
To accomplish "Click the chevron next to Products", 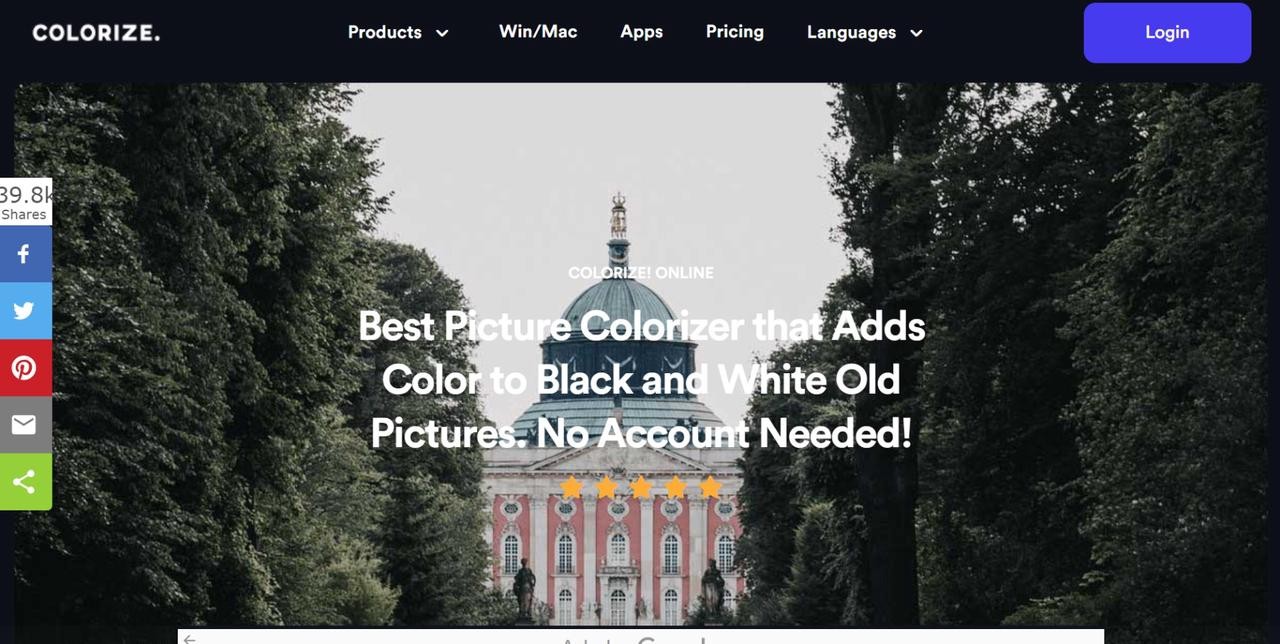I will [441, 33].
